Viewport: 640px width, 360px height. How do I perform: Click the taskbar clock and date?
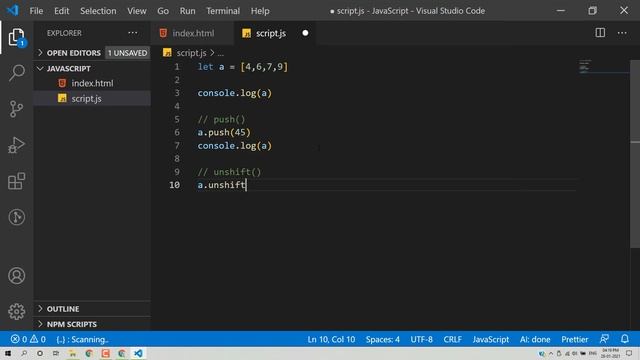click(x=610, y=353)
